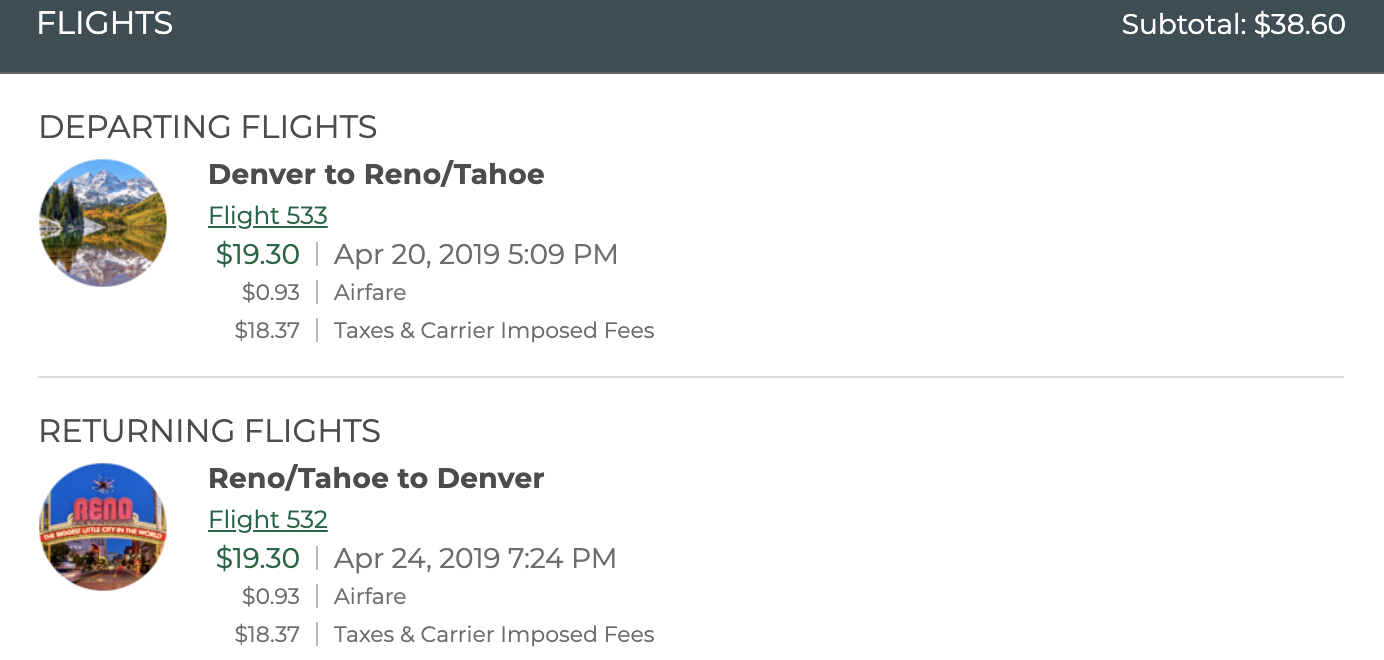The height and width of the screenshot is (660, 1384).
Task: Click the departing flight's $19.30 price
Action: [258, 254]
